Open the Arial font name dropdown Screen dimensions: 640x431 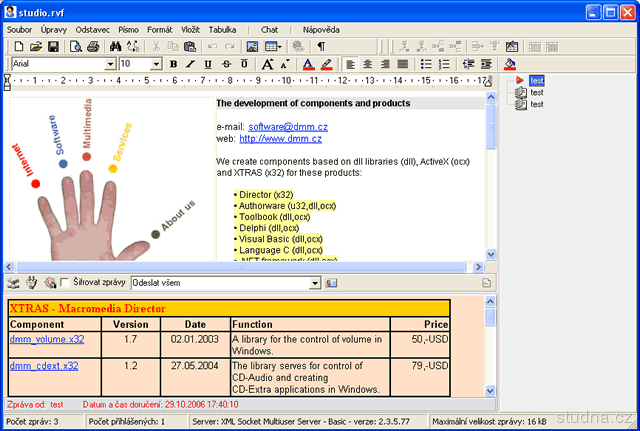point(110,64)
